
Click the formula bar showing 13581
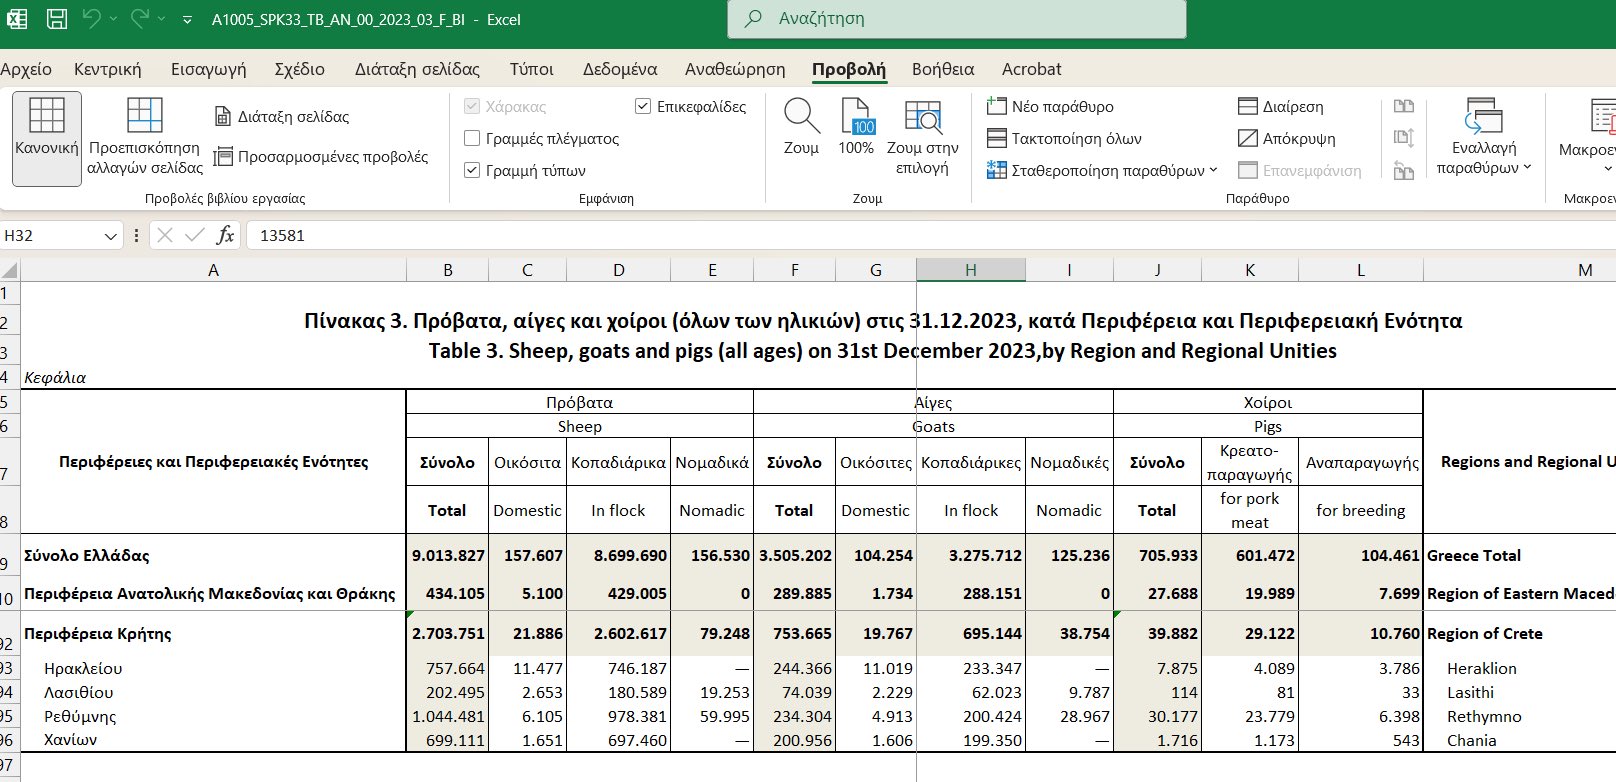(x=930, y=235)
